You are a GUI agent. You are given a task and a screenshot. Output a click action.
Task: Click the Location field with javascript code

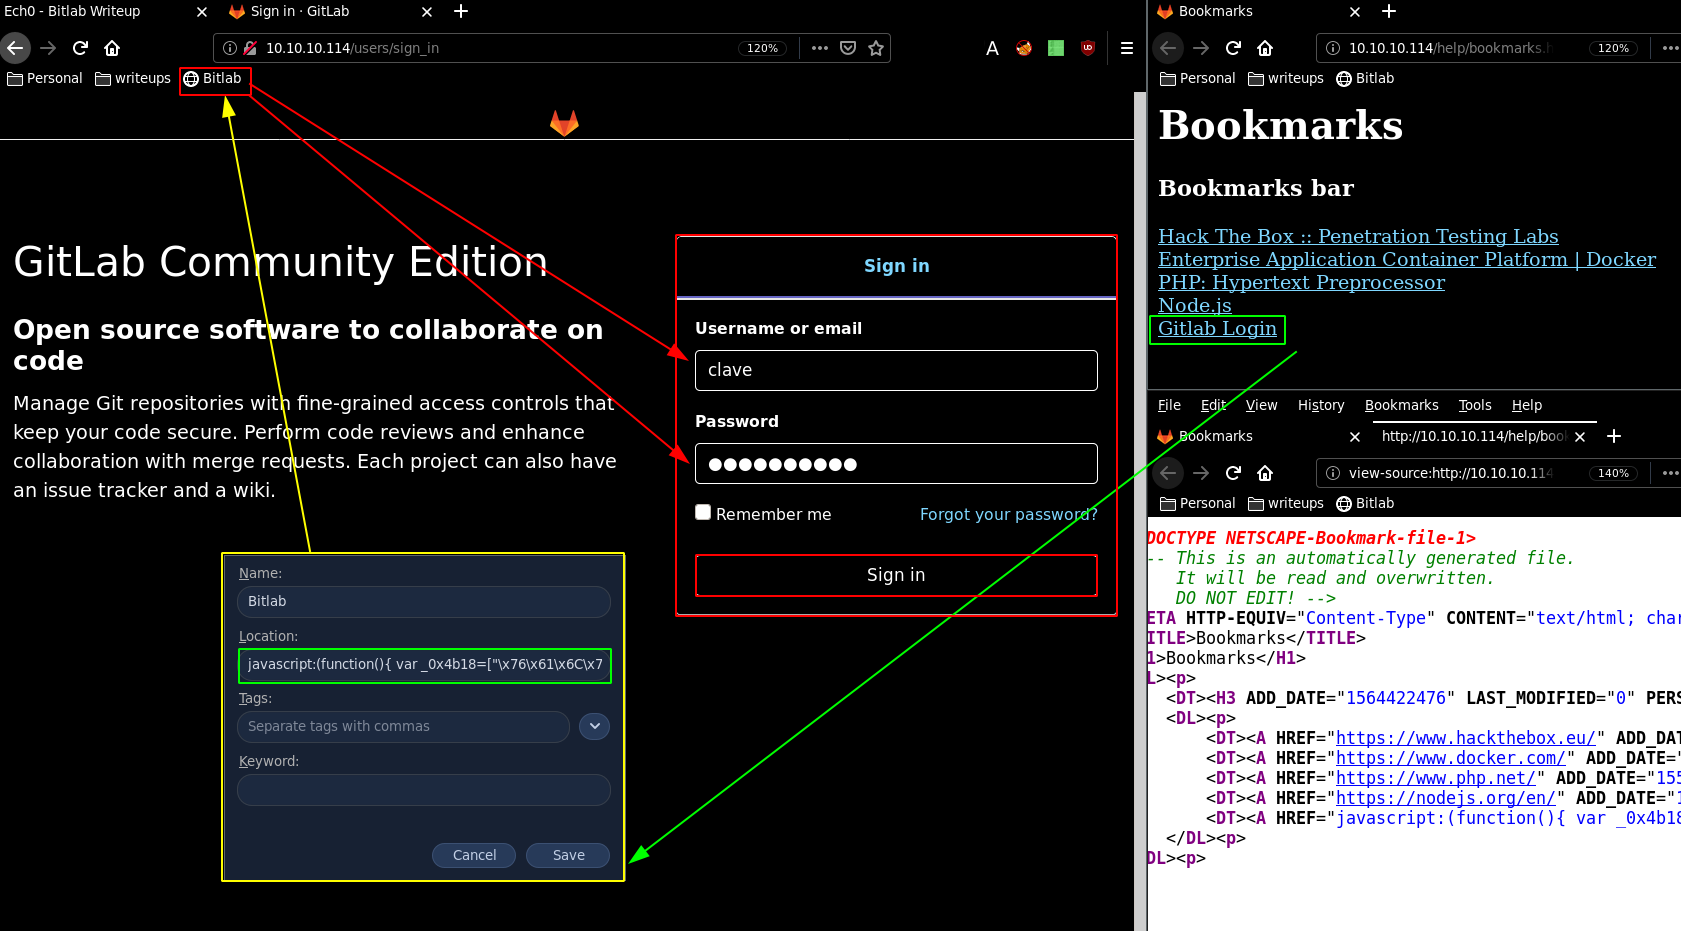[424, 665]
